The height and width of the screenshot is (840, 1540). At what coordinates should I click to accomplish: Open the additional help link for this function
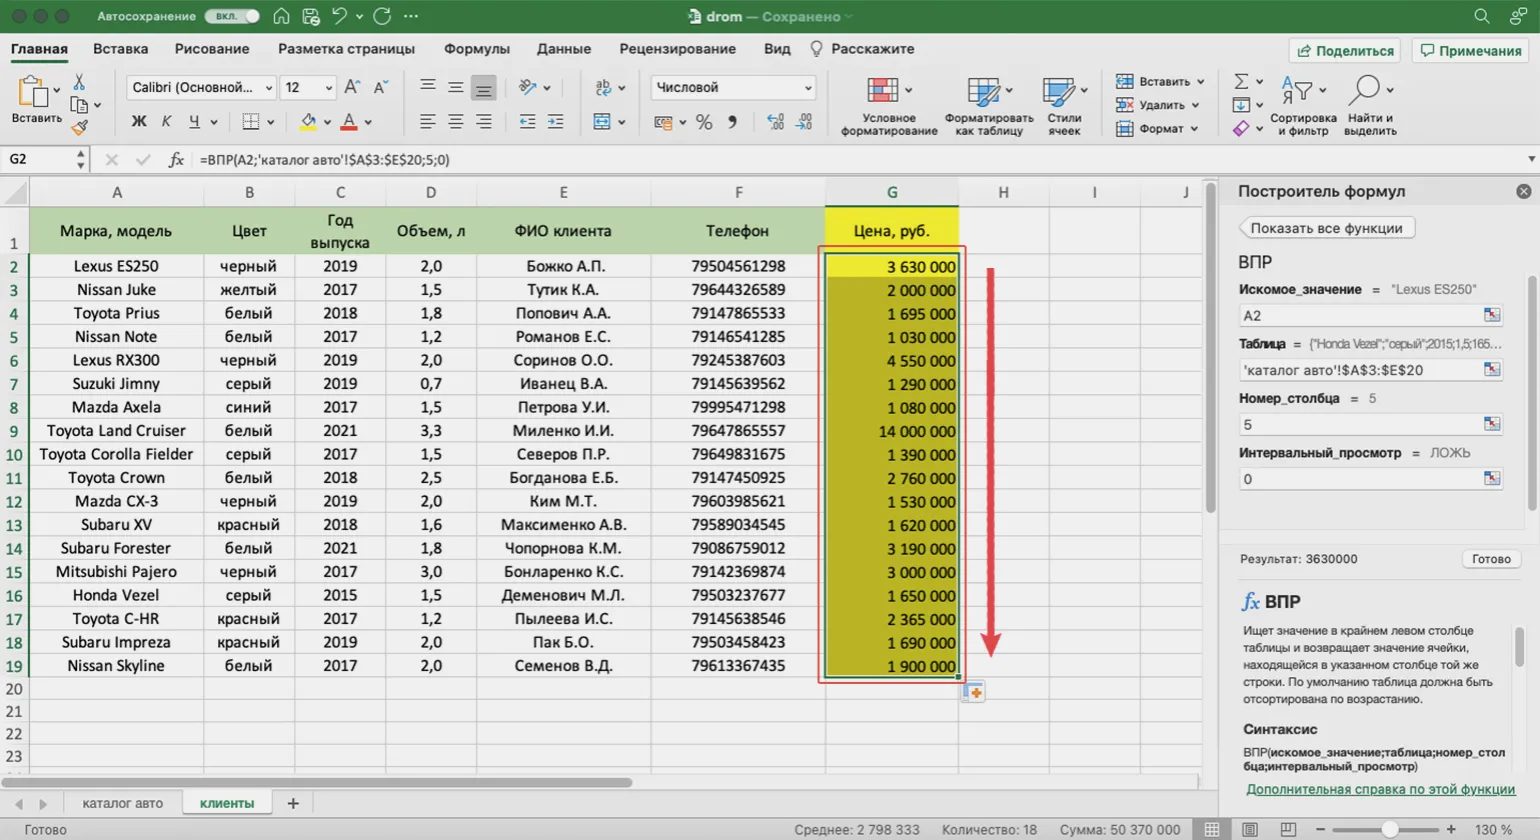pyautogui.click(x=1380, y=789)
